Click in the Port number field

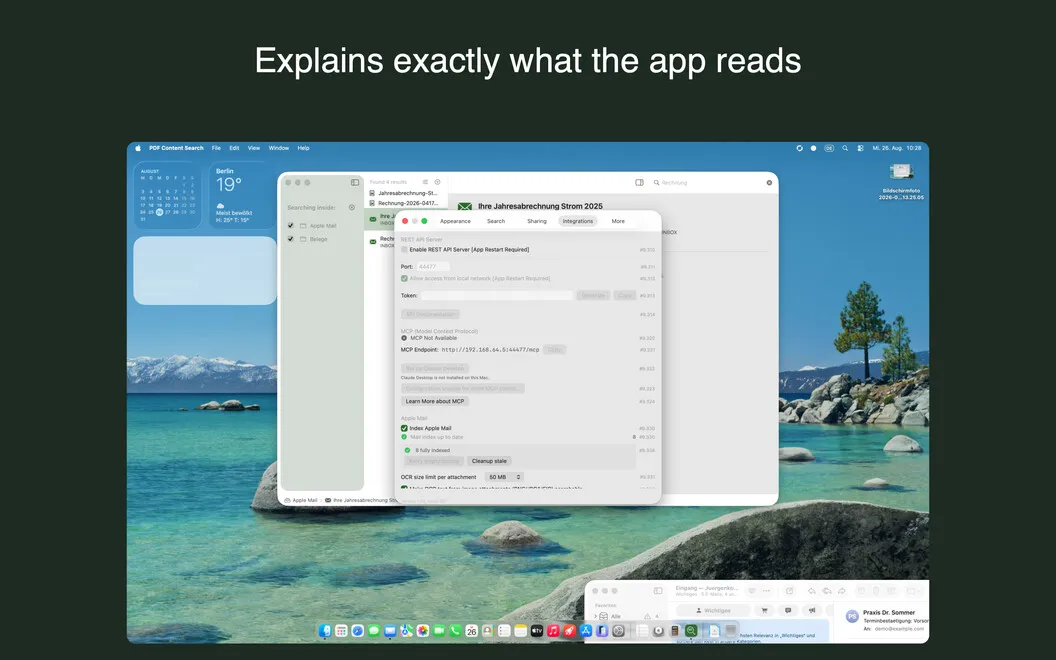[433, 267]
